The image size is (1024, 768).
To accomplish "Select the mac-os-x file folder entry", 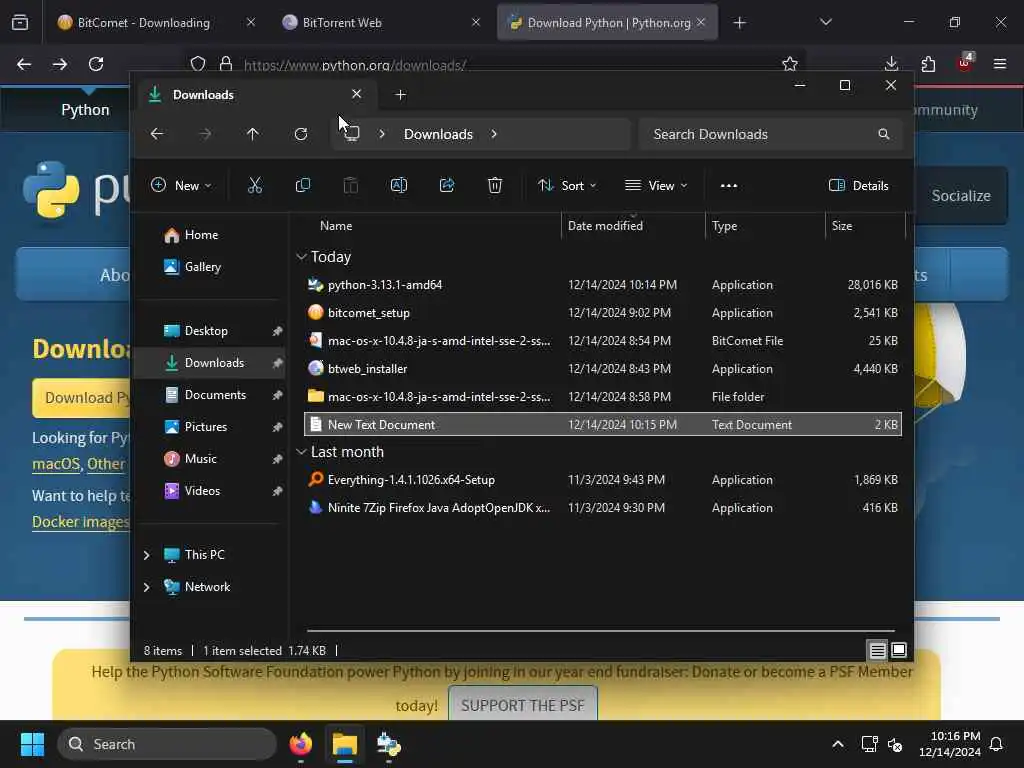I will pyautogui.click(x=602, y=396).
